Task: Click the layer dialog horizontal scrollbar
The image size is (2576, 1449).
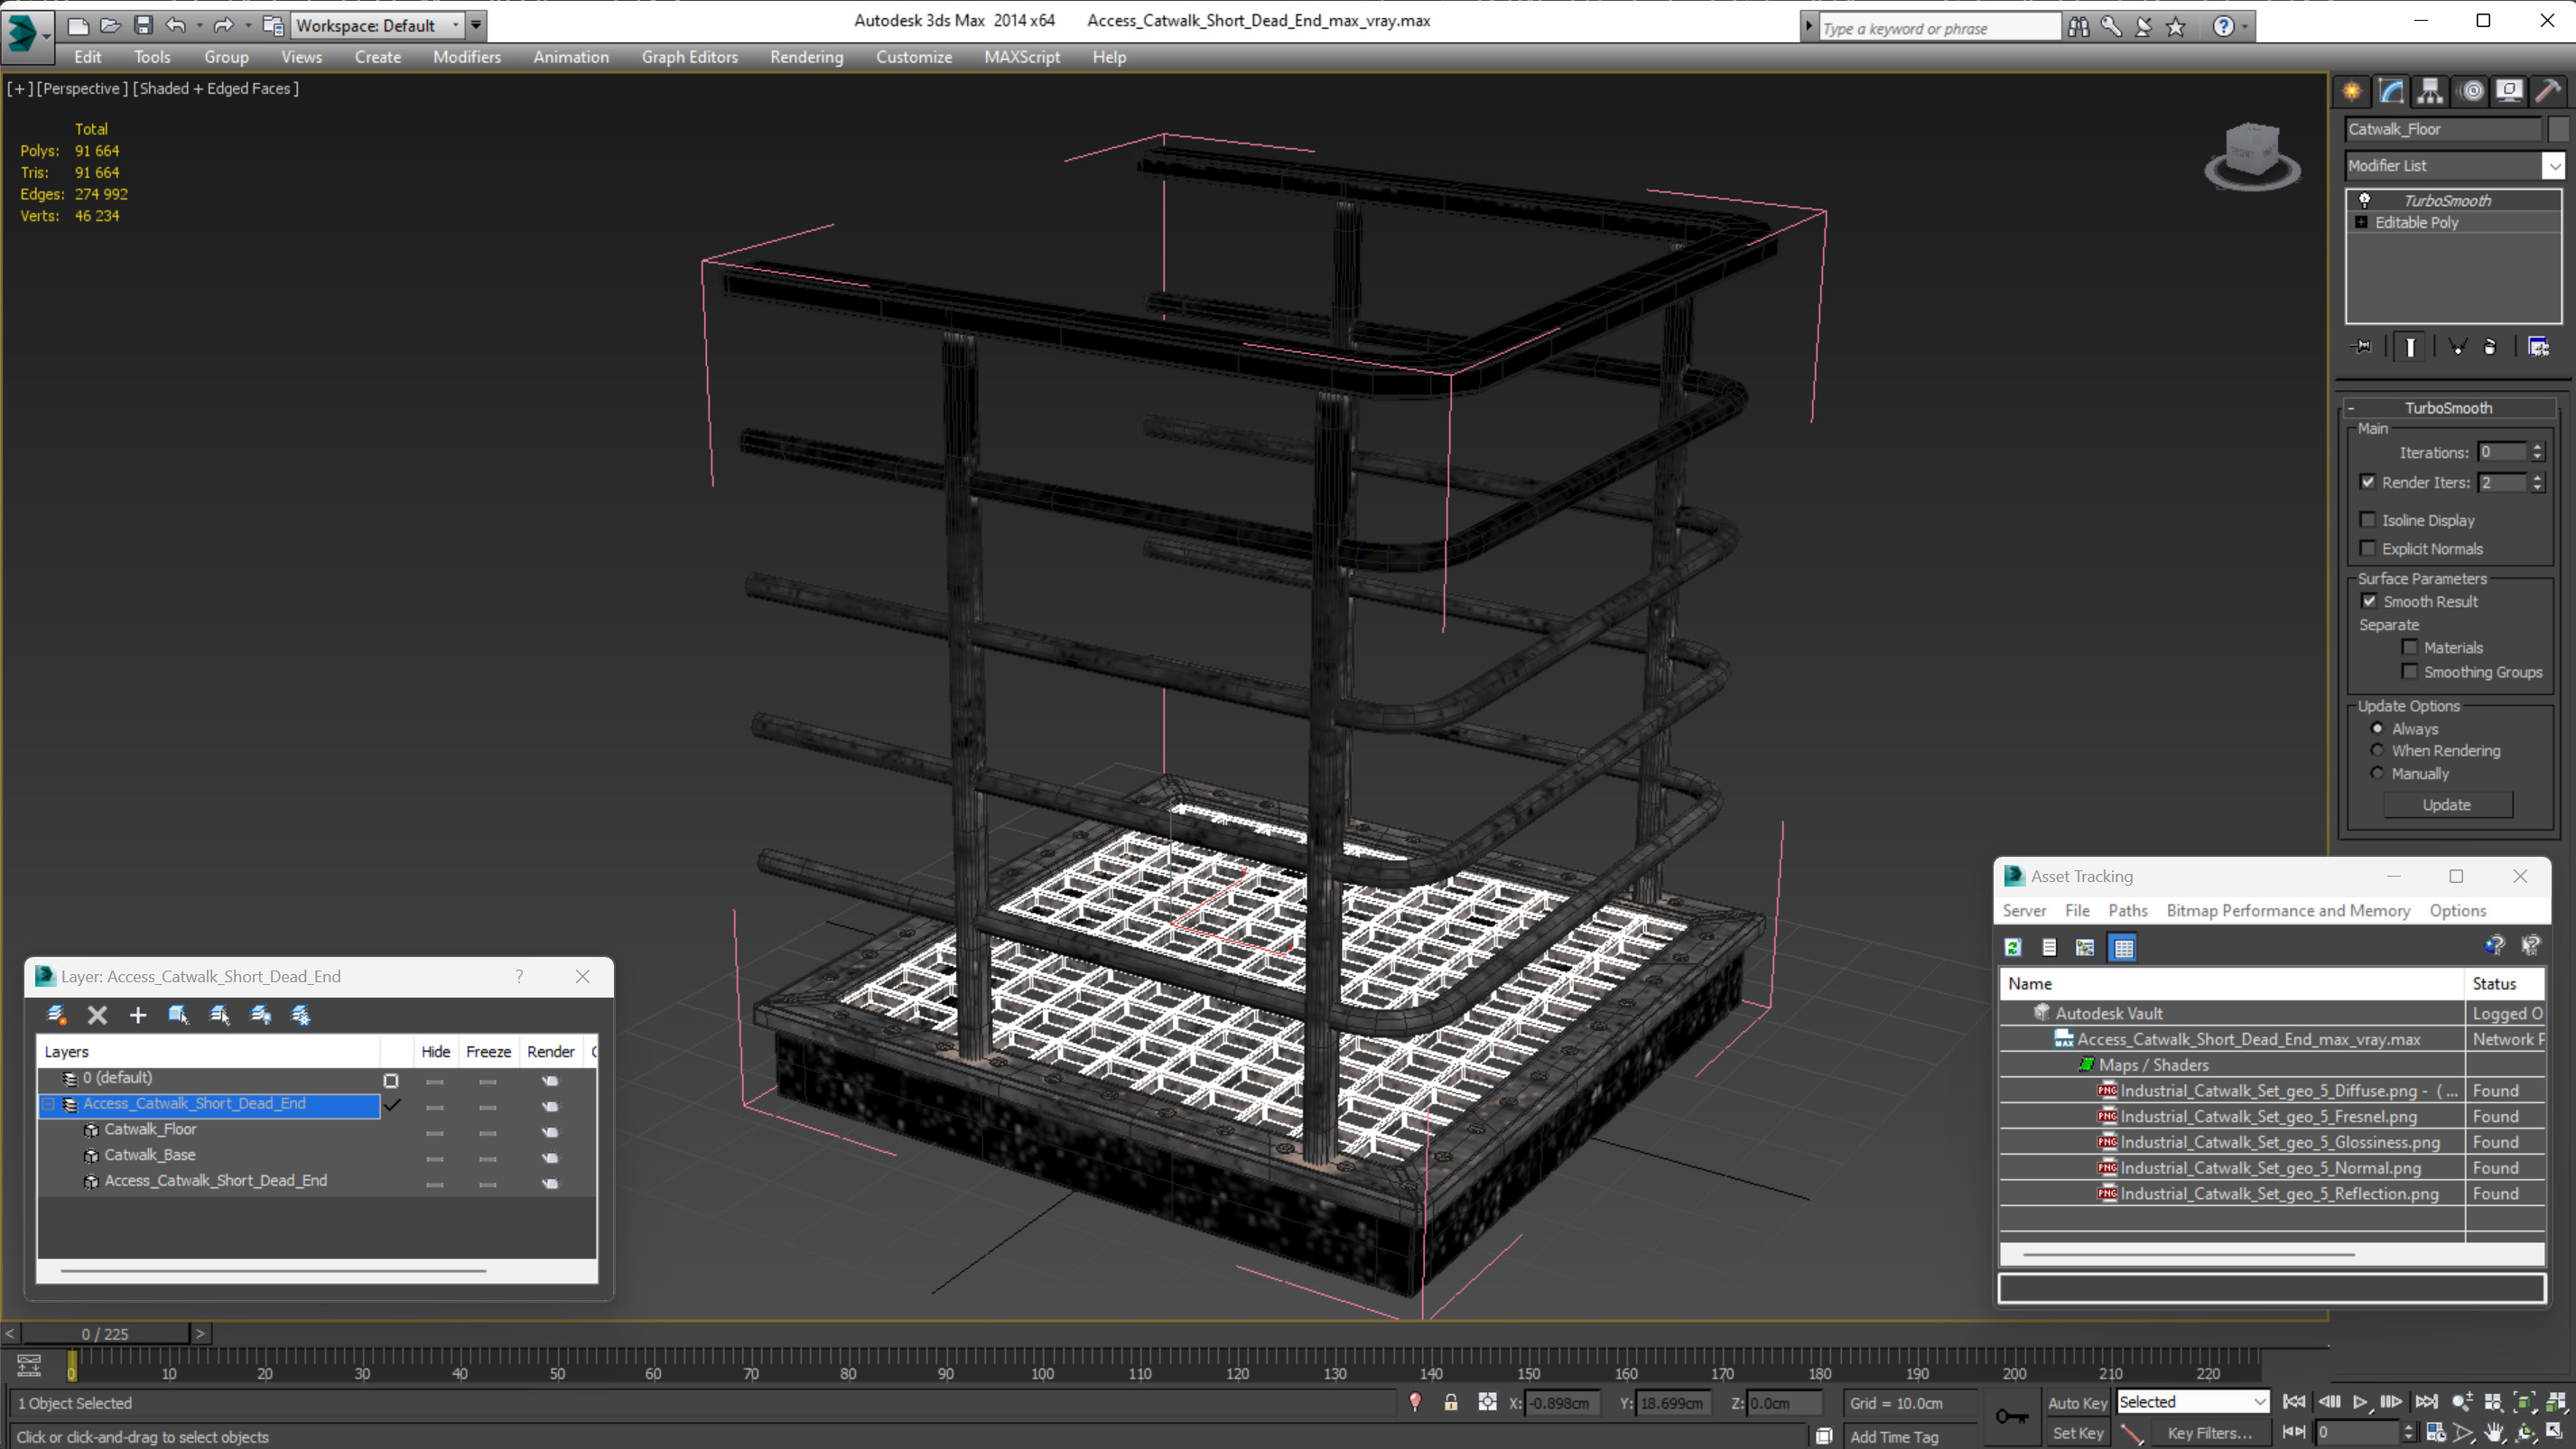Action: [x=273, y=1271]
